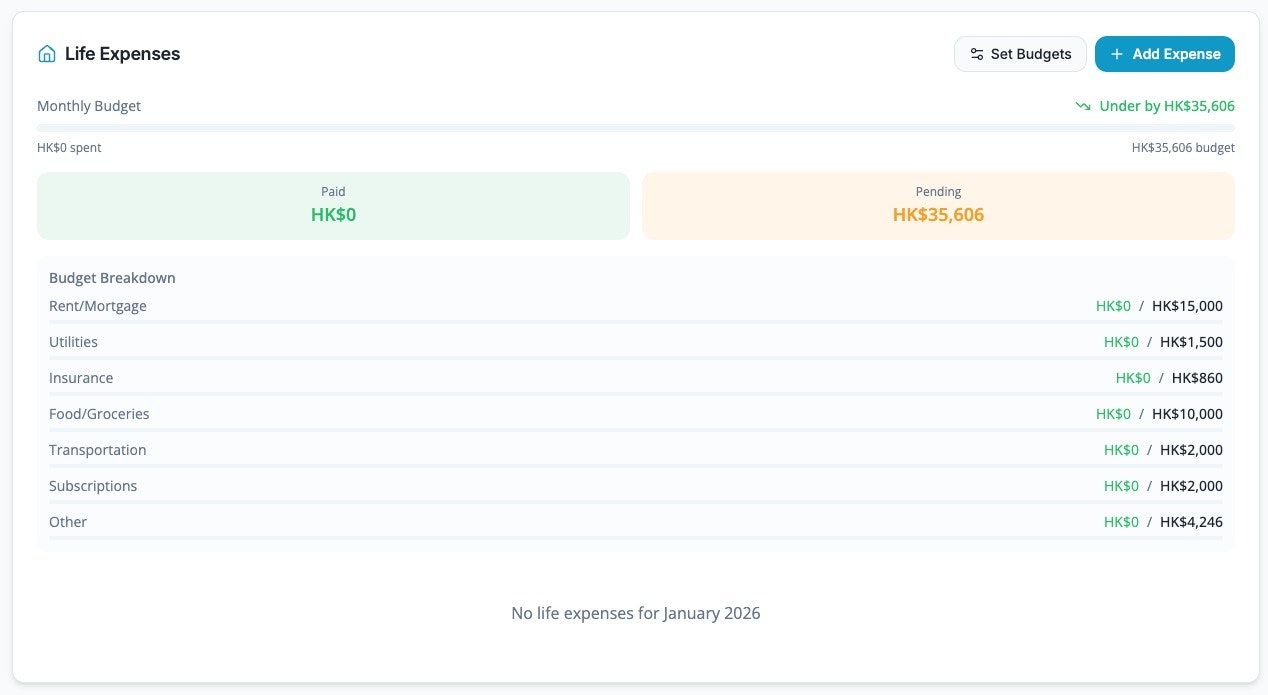The height and width of the screenshot is (695, 1268).
Task: Add a new expense
Action: 1165,54
